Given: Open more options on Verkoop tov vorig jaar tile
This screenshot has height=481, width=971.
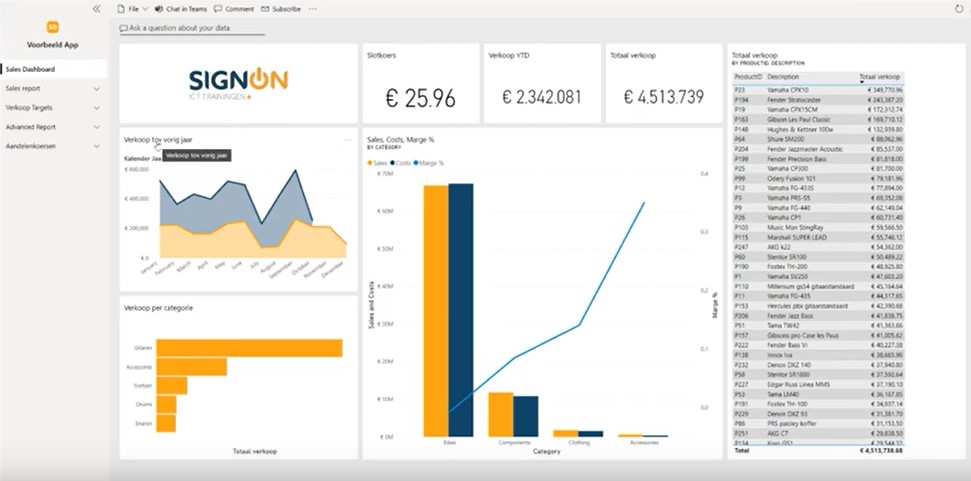Looking at the screenshot, I should 347,139.
